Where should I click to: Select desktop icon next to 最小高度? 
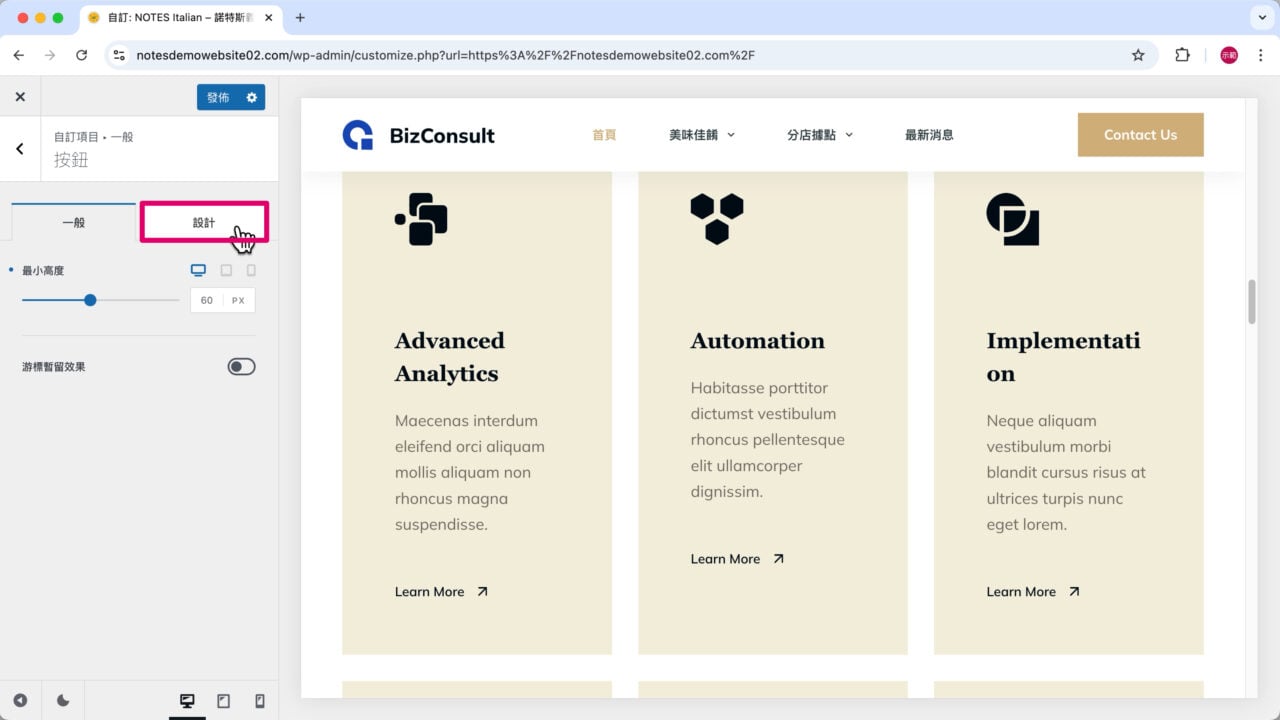(198, 271)
